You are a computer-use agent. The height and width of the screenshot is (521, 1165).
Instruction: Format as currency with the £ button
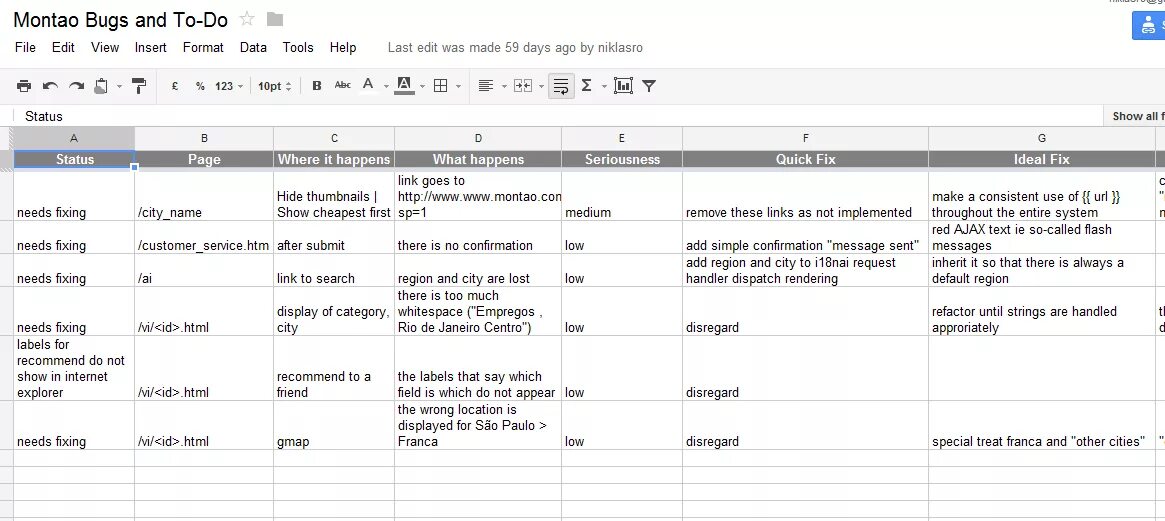tap(175, 86)
